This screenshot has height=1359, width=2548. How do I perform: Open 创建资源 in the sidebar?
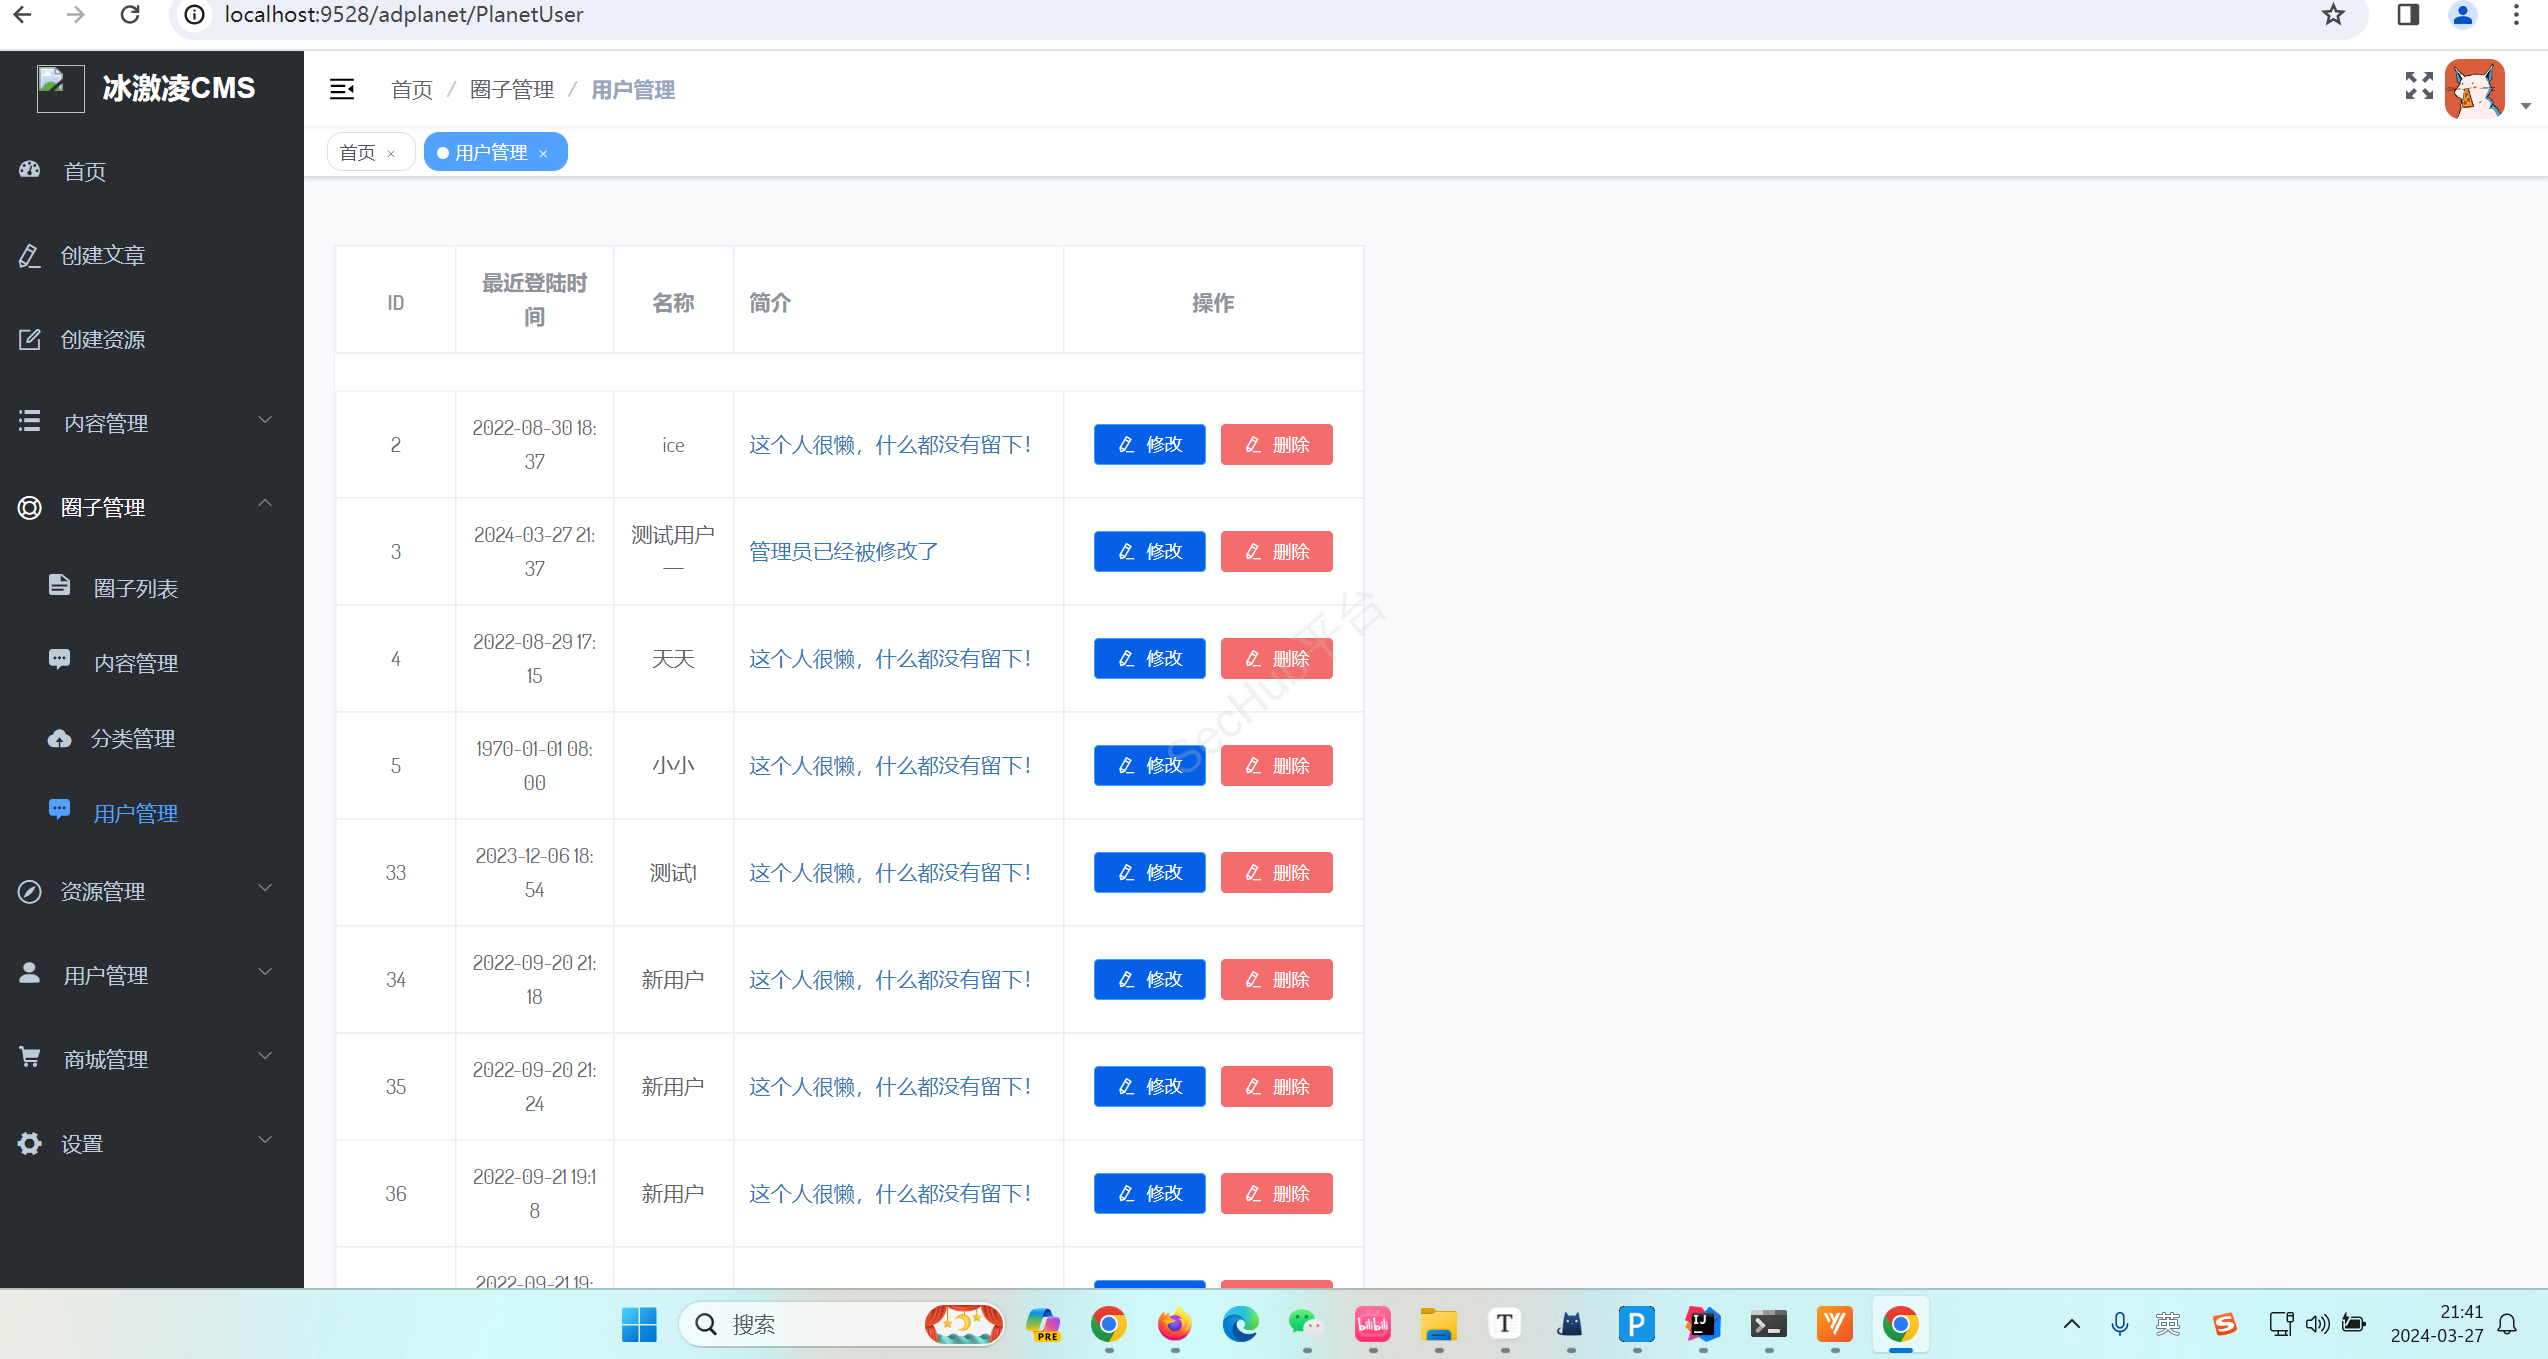click(x=102, y=339)
